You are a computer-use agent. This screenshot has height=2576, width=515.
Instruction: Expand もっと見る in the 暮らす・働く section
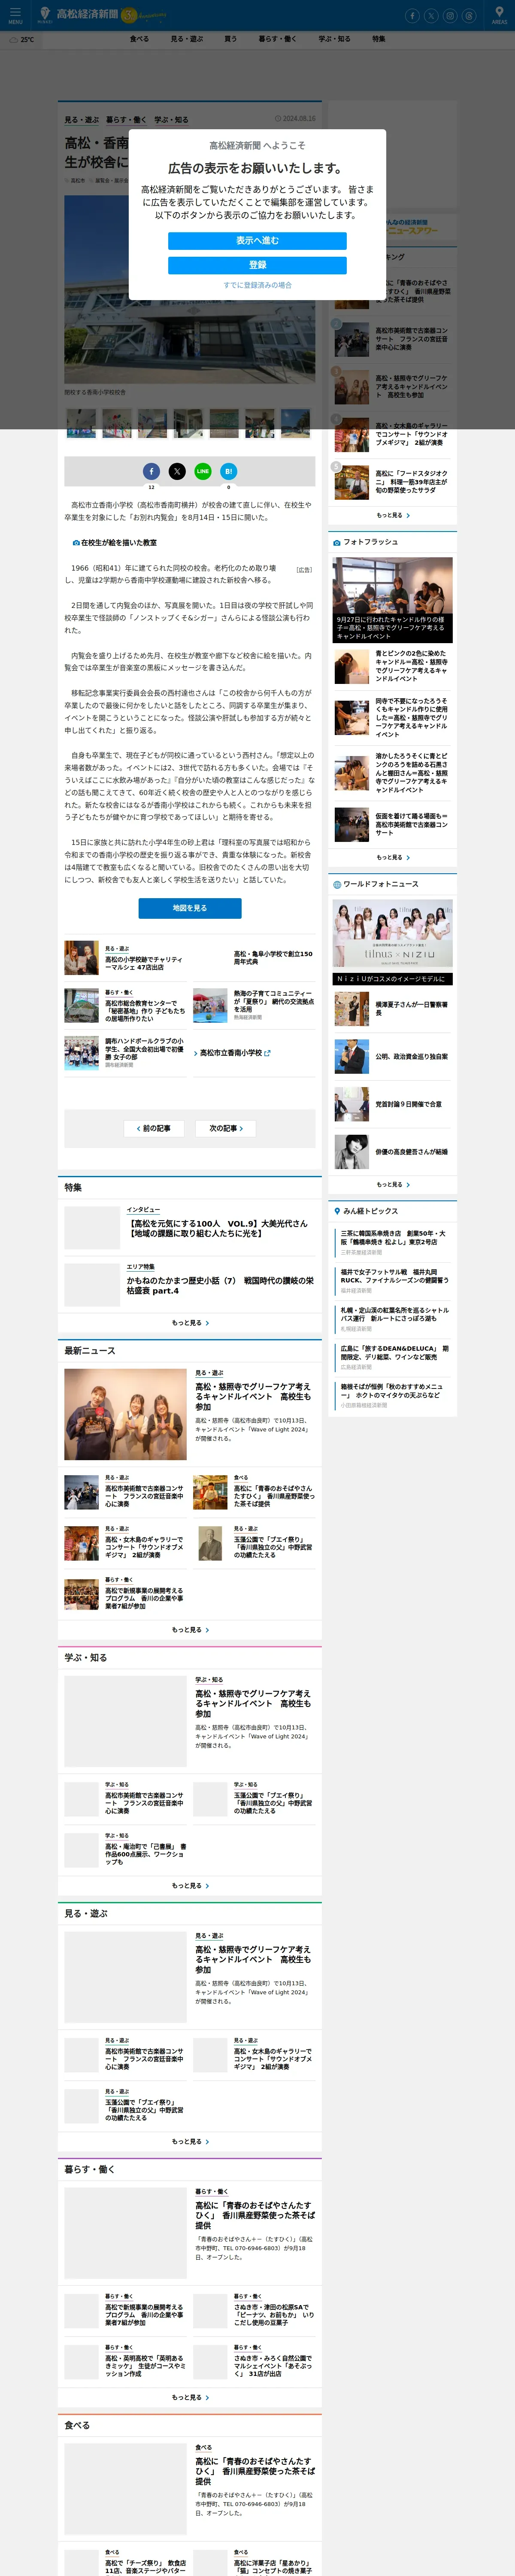(190, 2397)
